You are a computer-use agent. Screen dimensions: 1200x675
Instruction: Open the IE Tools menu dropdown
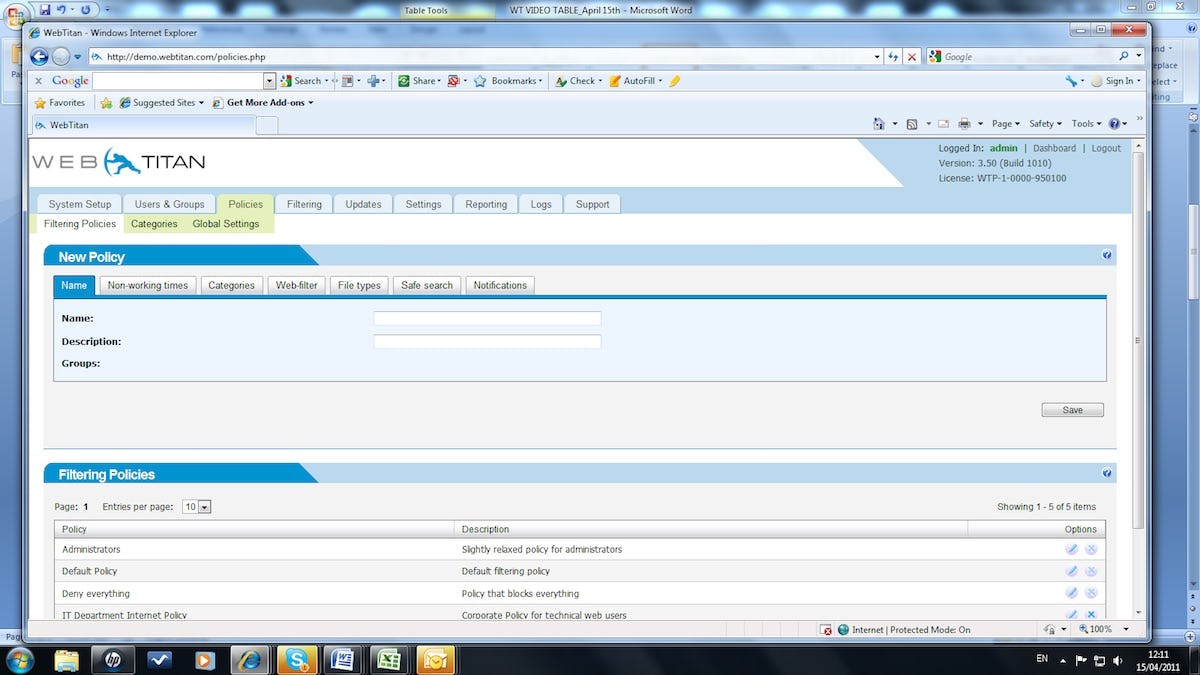click(1086, 124)
